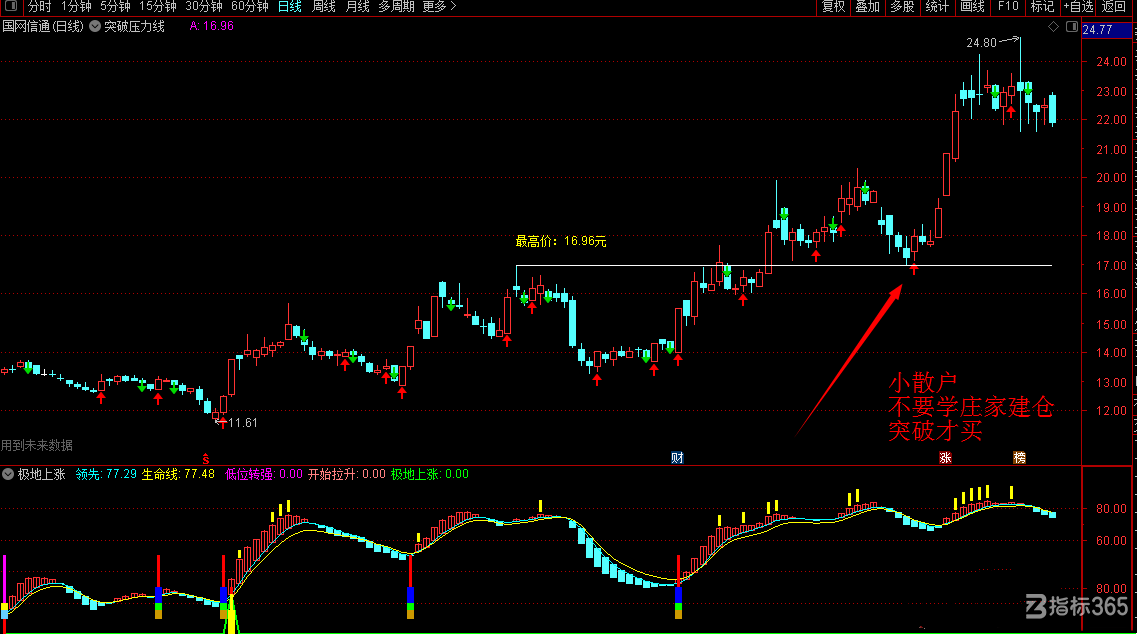Click the 标记 mark button

click(x=1043, y=7)
